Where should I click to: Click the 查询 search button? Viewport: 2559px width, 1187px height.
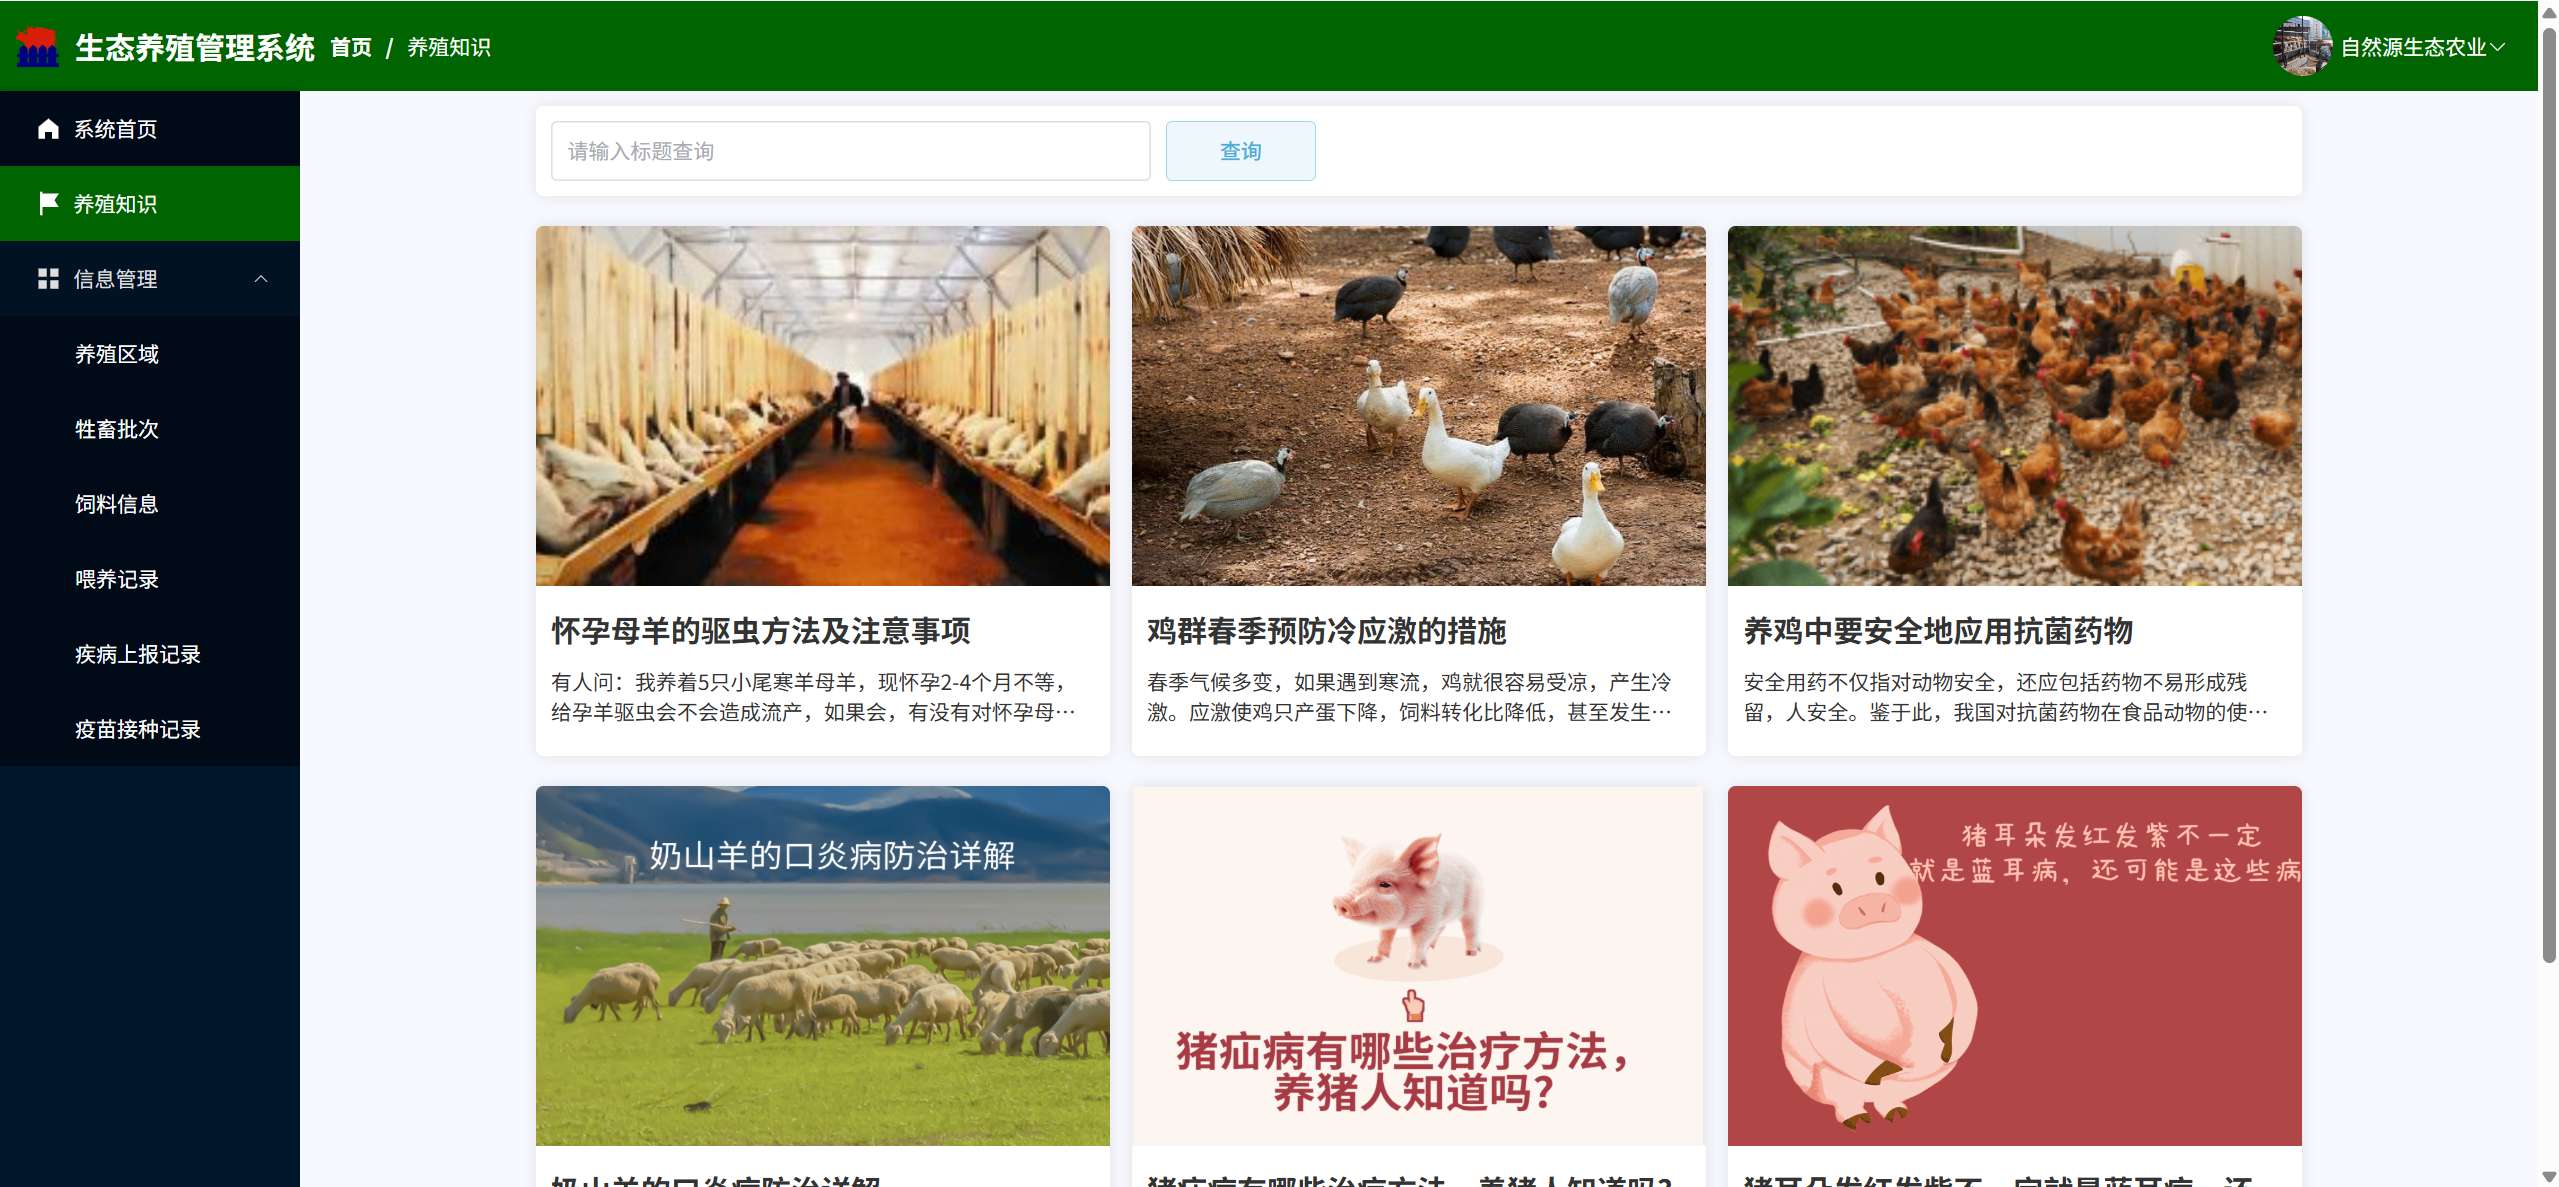1240,151
